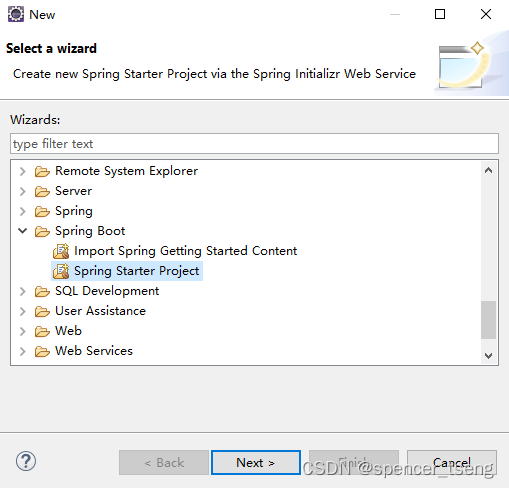This screenshot has height=488, width=509.
Task: Expand the SQL Development category
Action: click(22, 291)
